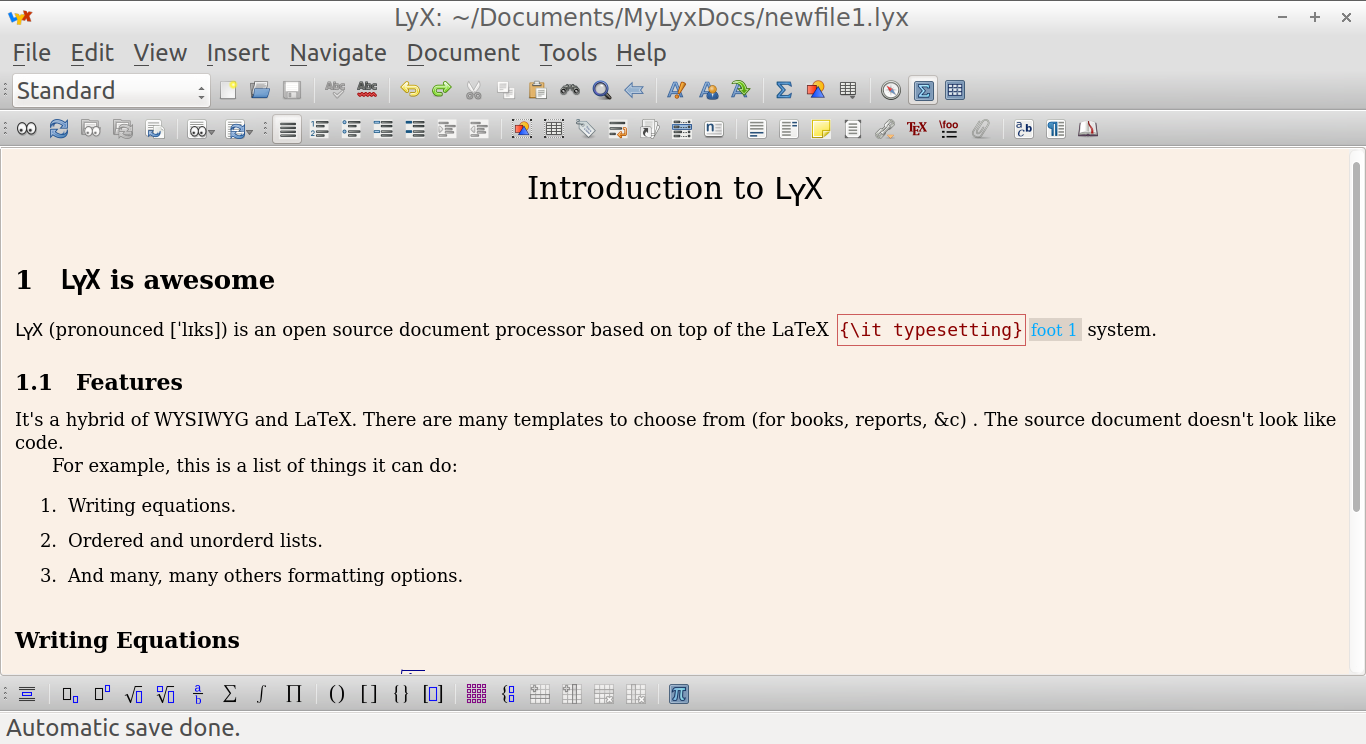The height and width of the screenshot is (744, 1366).
Task: Toggle the math panels pi button
Action: click(x=679, y=694)
